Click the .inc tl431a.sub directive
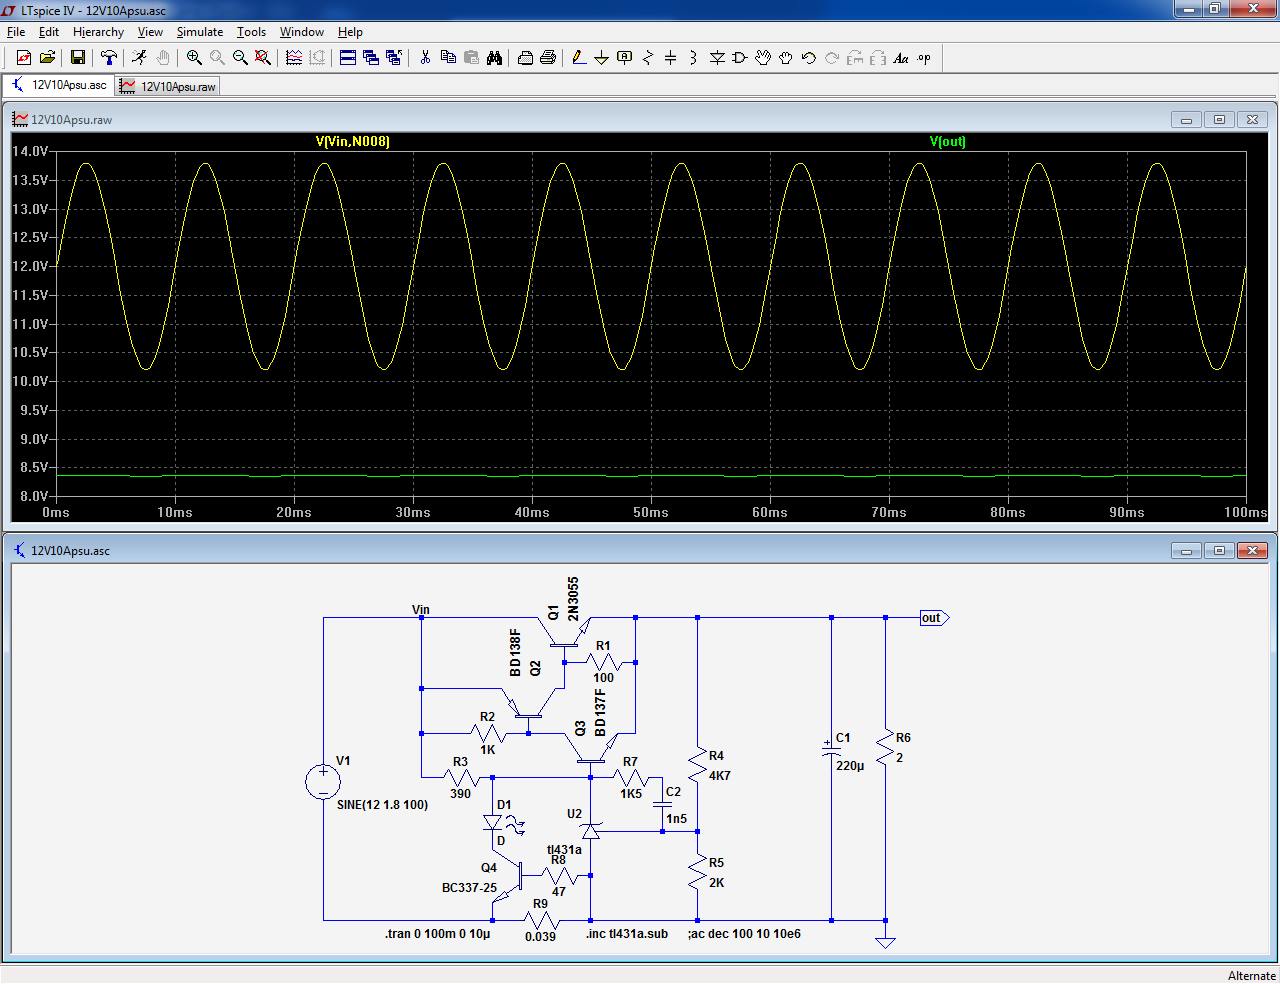Screen dimensions: 1280x984 point(627,934)
